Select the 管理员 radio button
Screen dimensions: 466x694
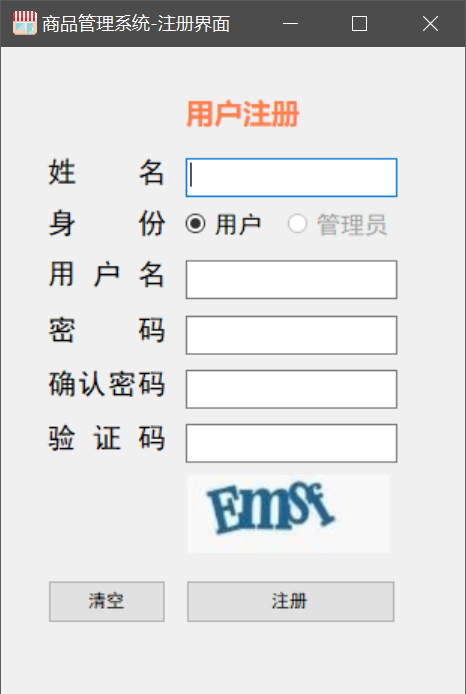click(297, 224)
